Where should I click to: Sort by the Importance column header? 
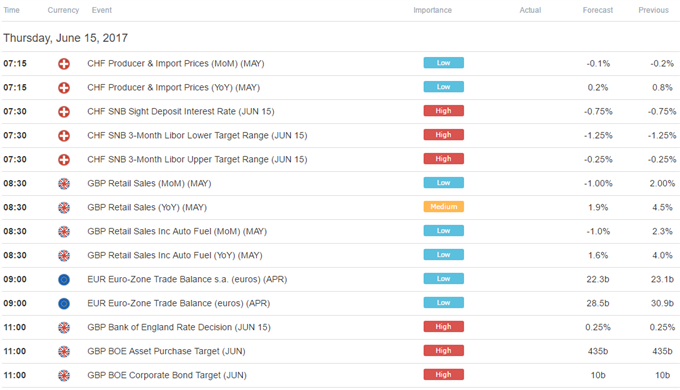432,10
